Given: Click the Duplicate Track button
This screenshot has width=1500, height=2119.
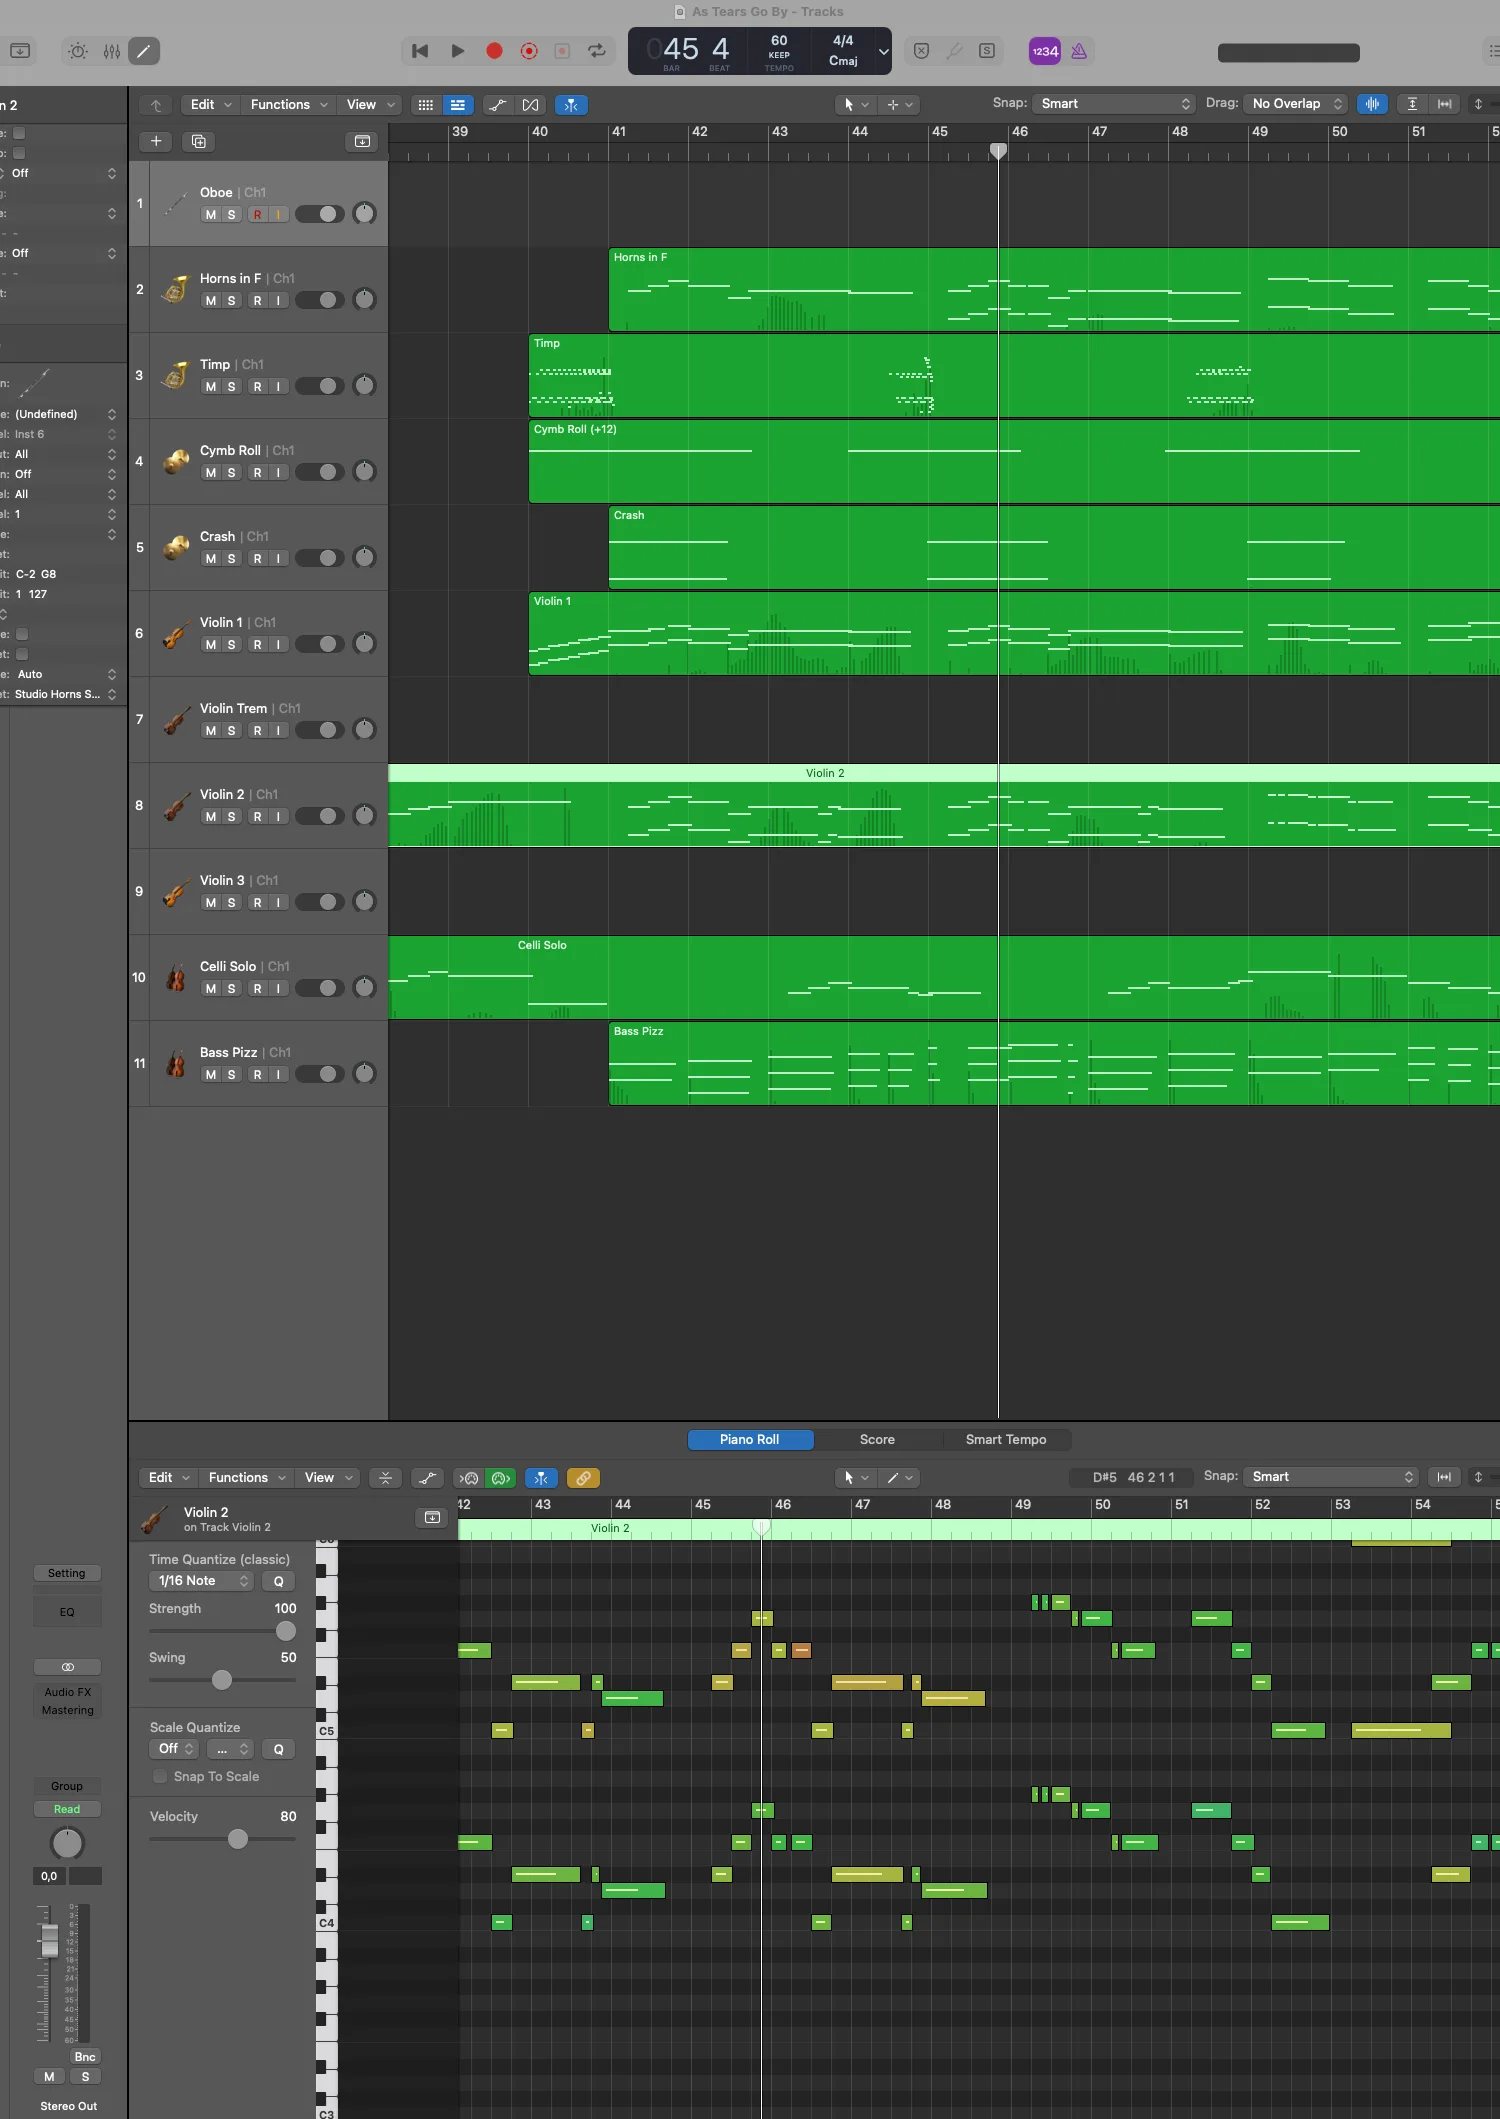Looking at the screenshot, I should tap(199, 141).
